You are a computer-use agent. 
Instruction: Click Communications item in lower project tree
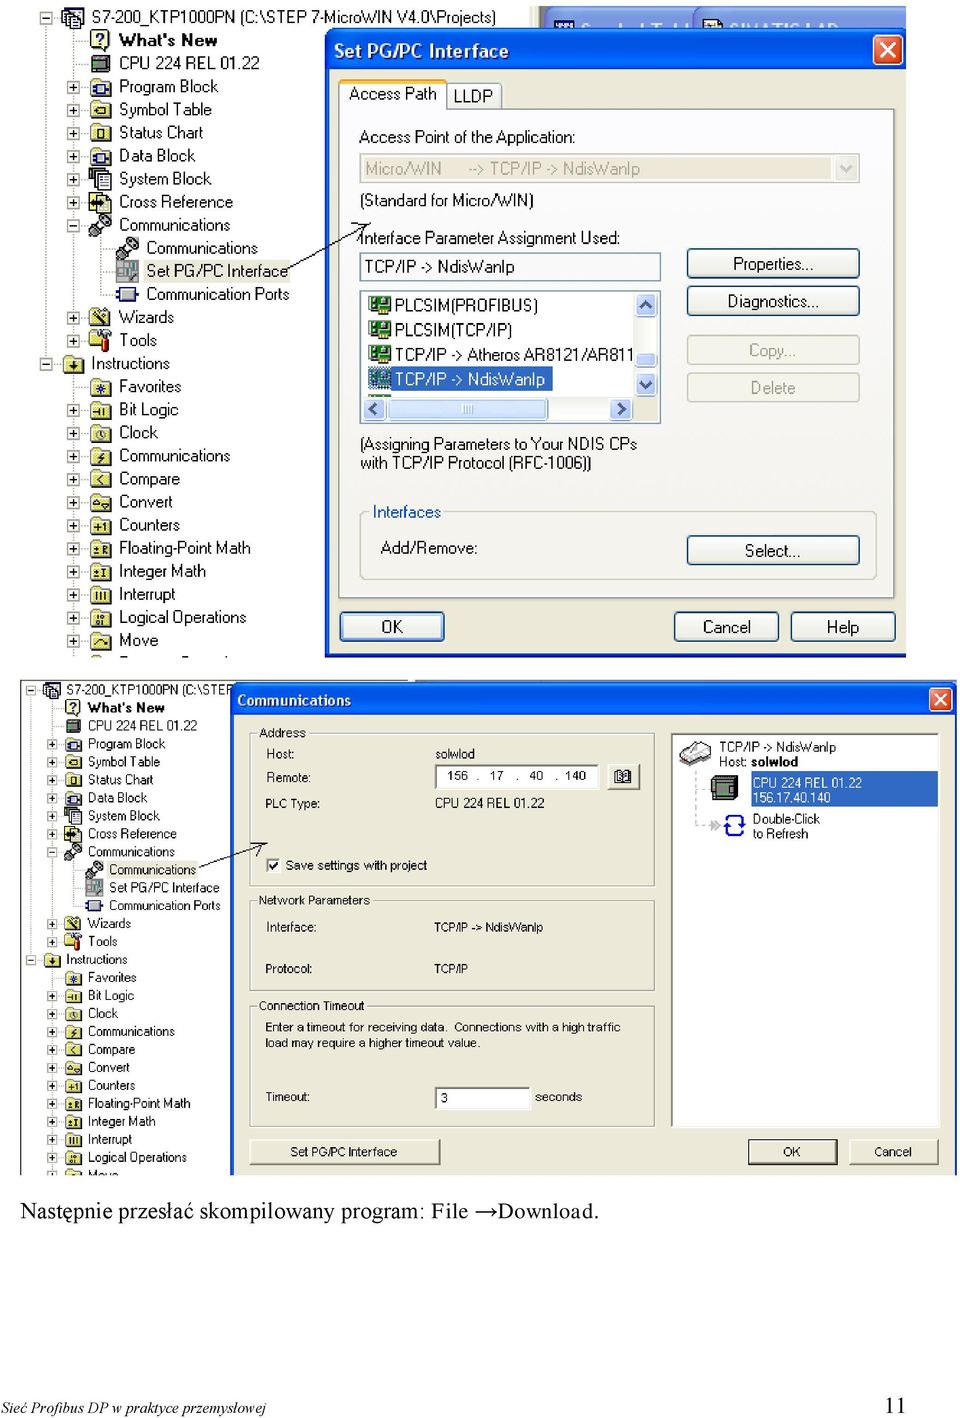coord(152,870)
